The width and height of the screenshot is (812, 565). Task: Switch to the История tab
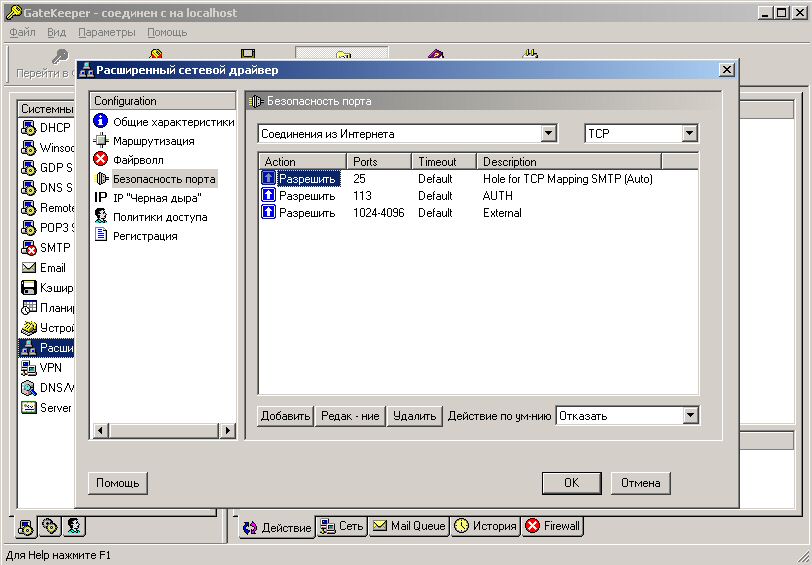[485, 526]
